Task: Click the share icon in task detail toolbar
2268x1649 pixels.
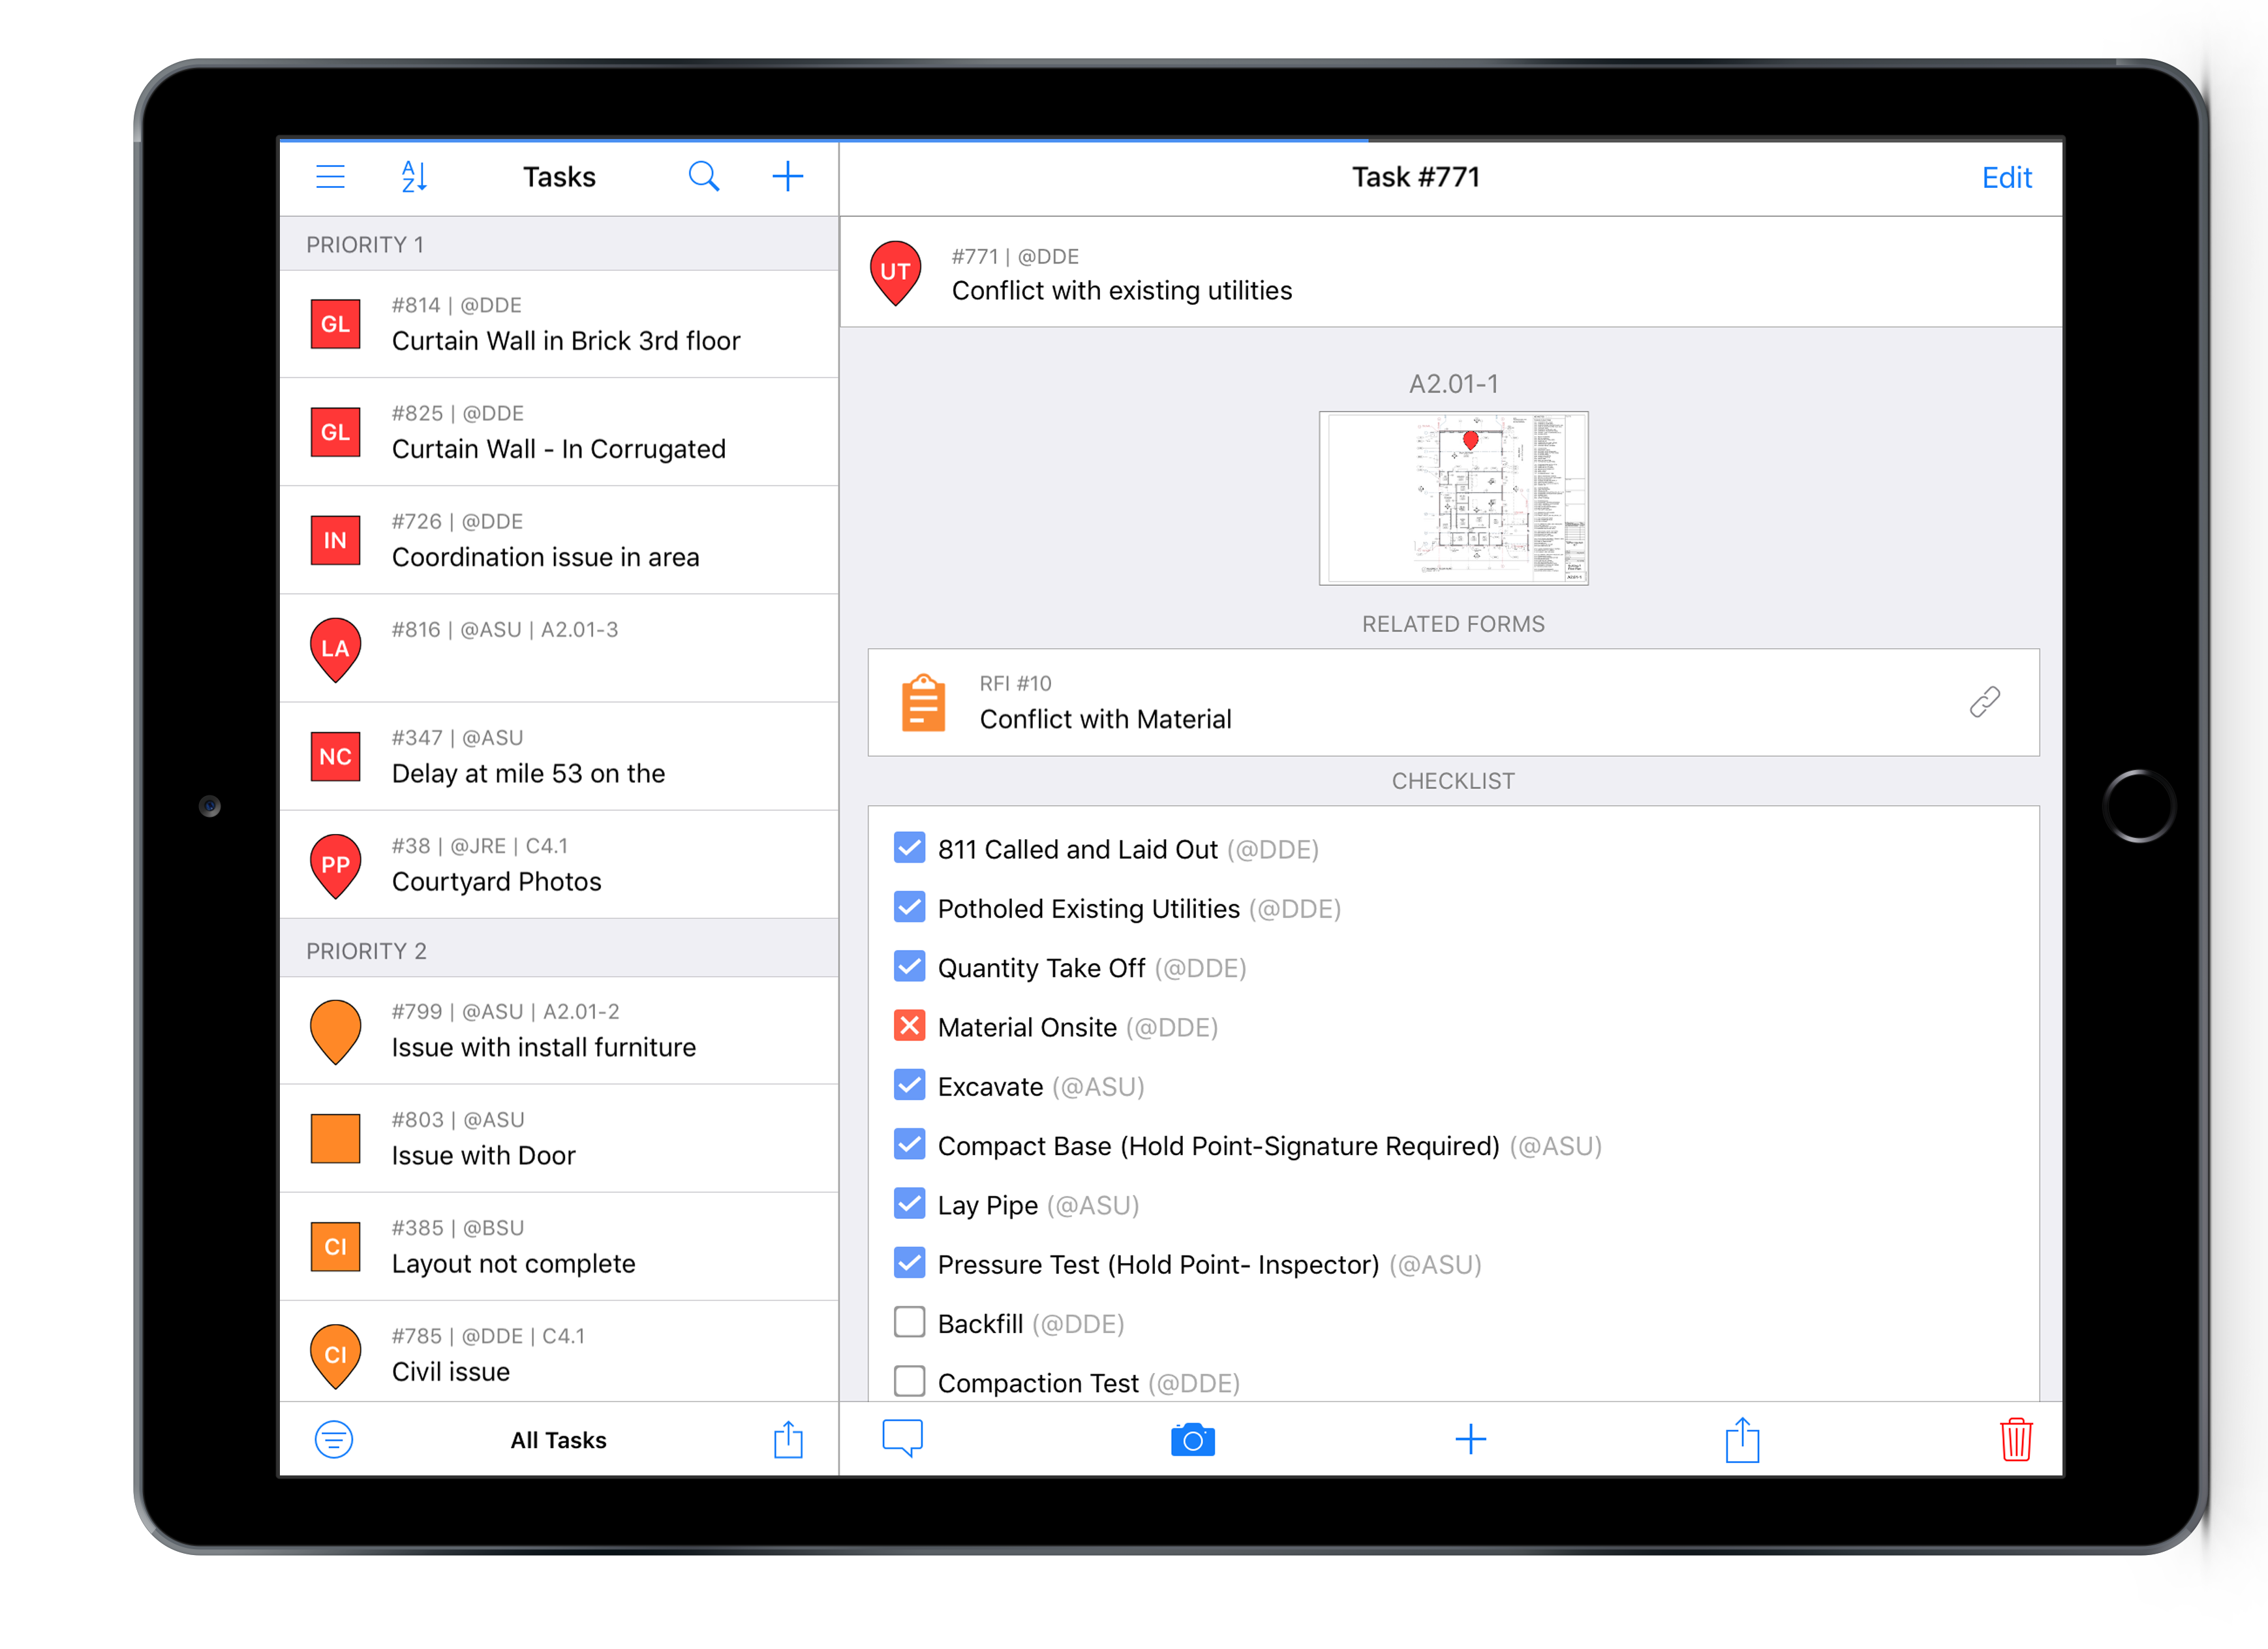Action: [1742, 1439]
